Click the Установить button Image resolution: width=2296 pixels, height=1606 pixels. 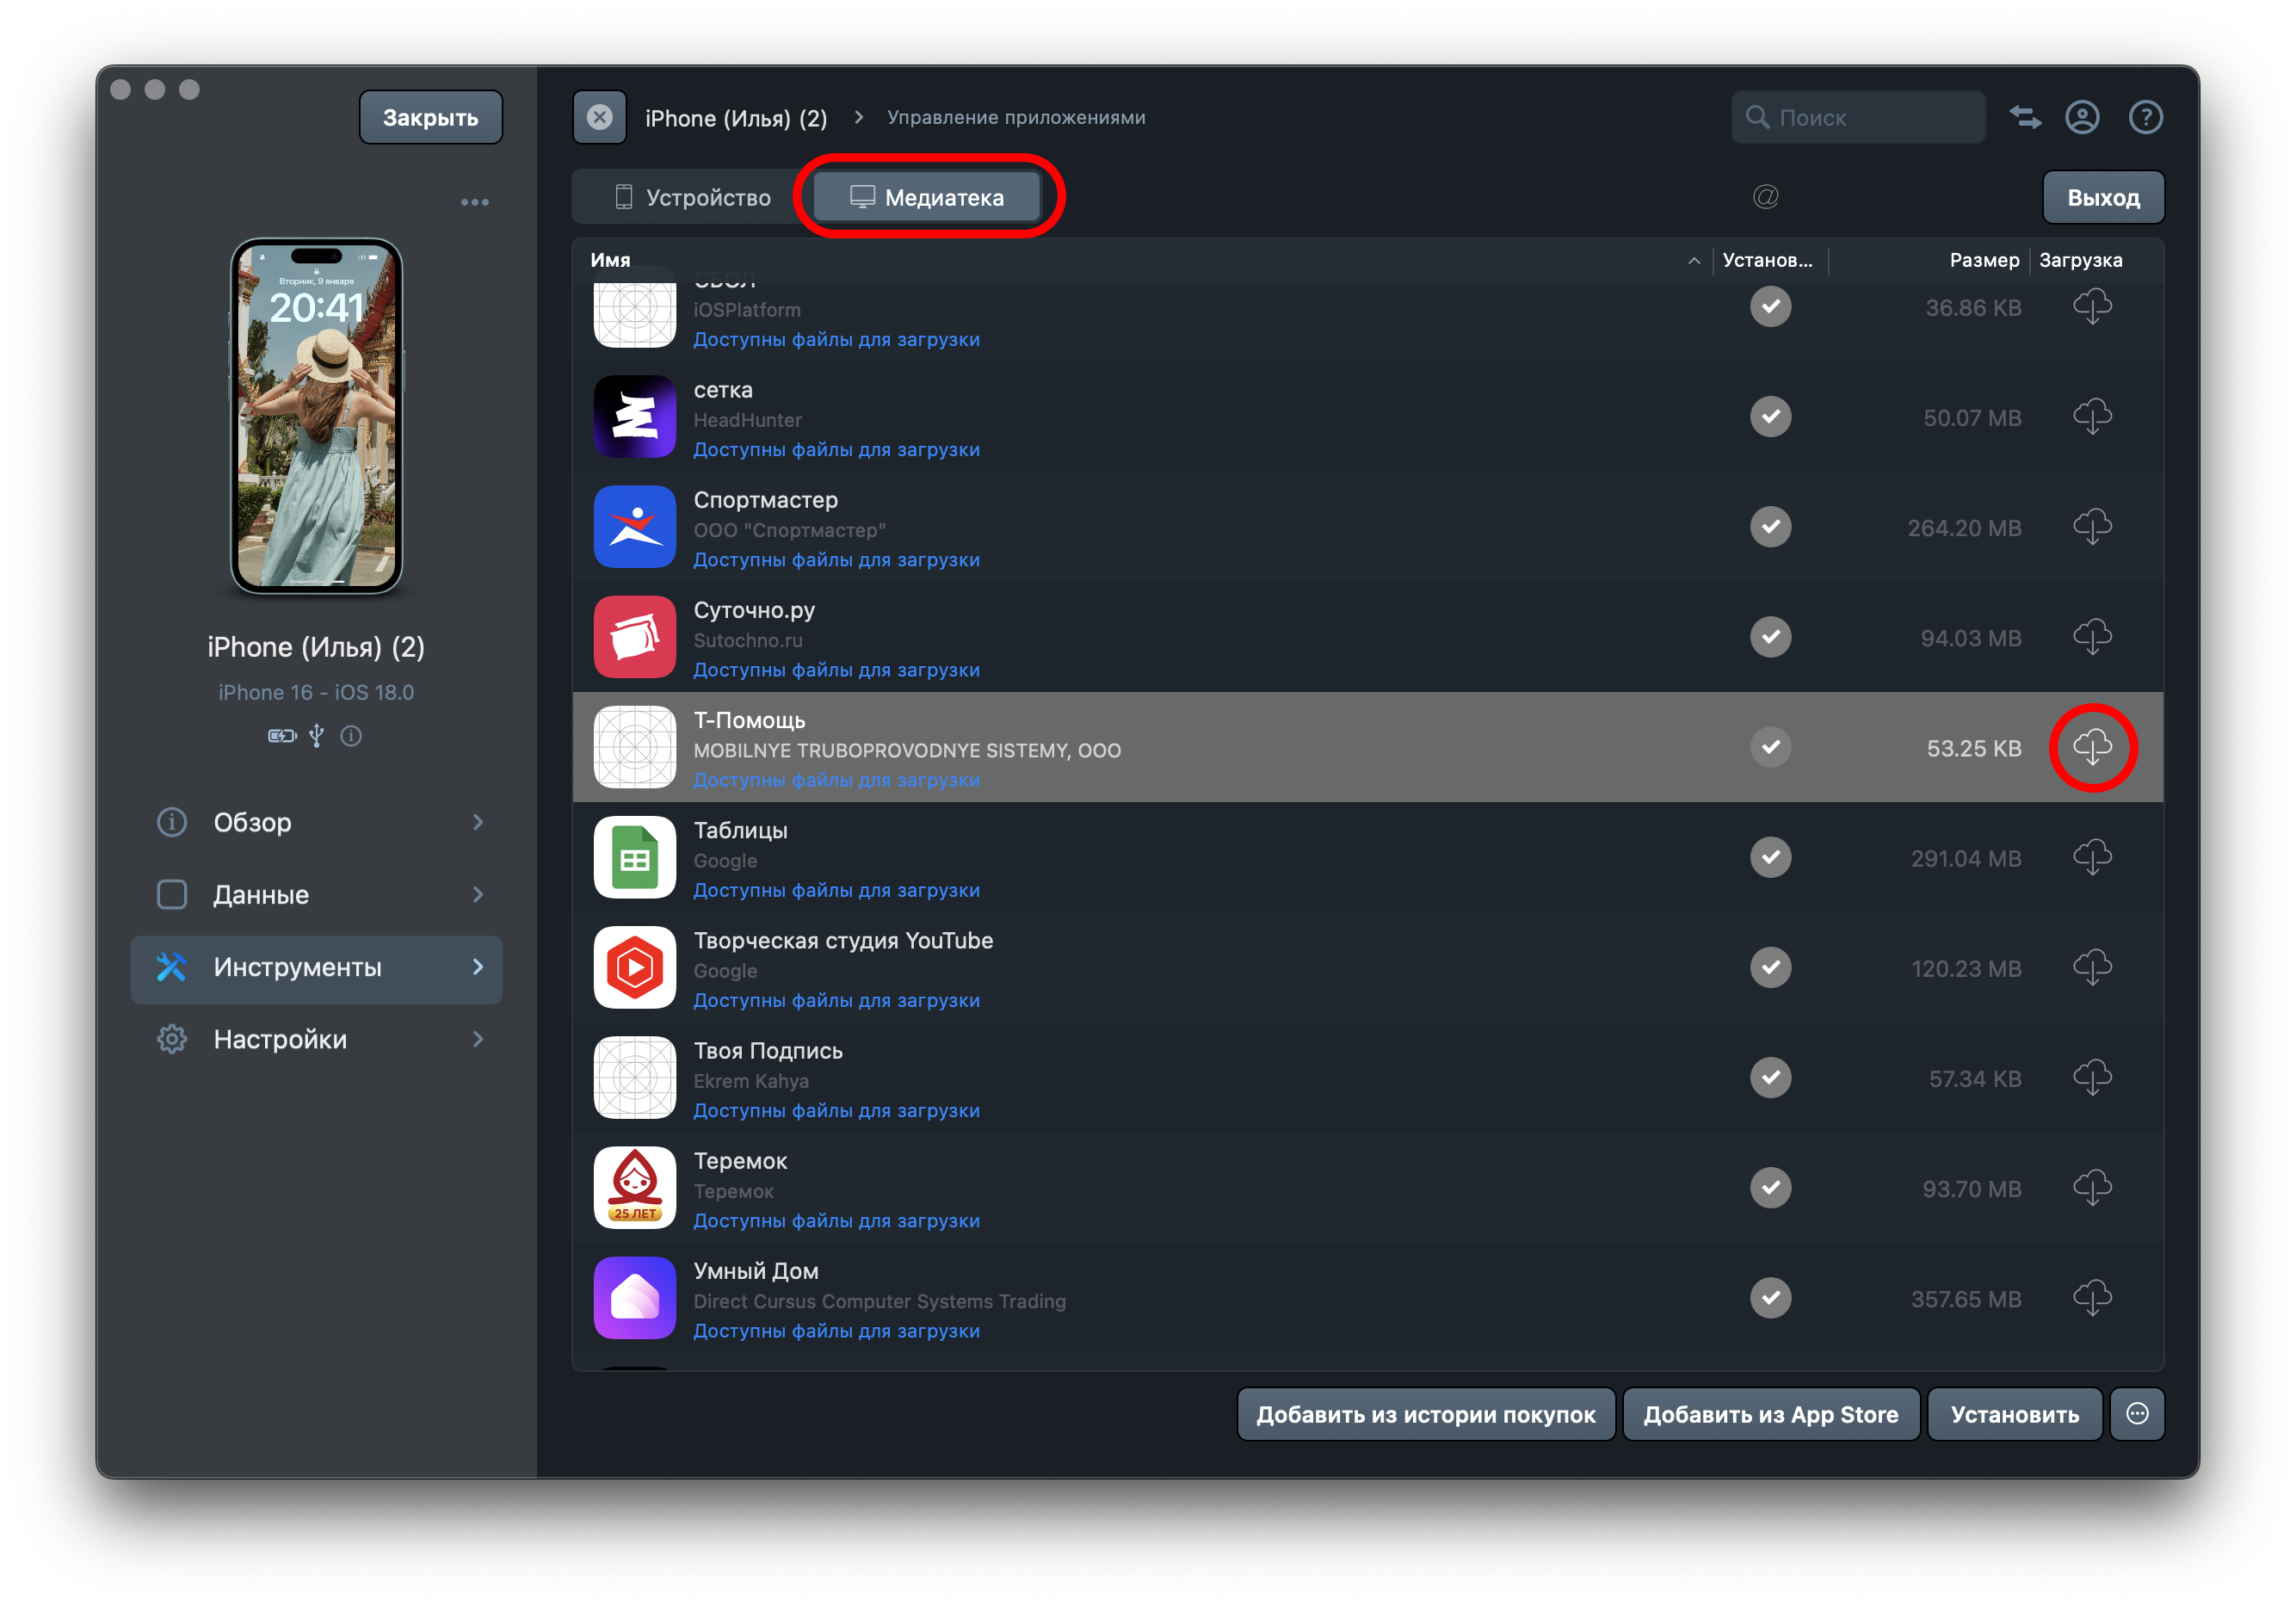coord(2014,1414)
